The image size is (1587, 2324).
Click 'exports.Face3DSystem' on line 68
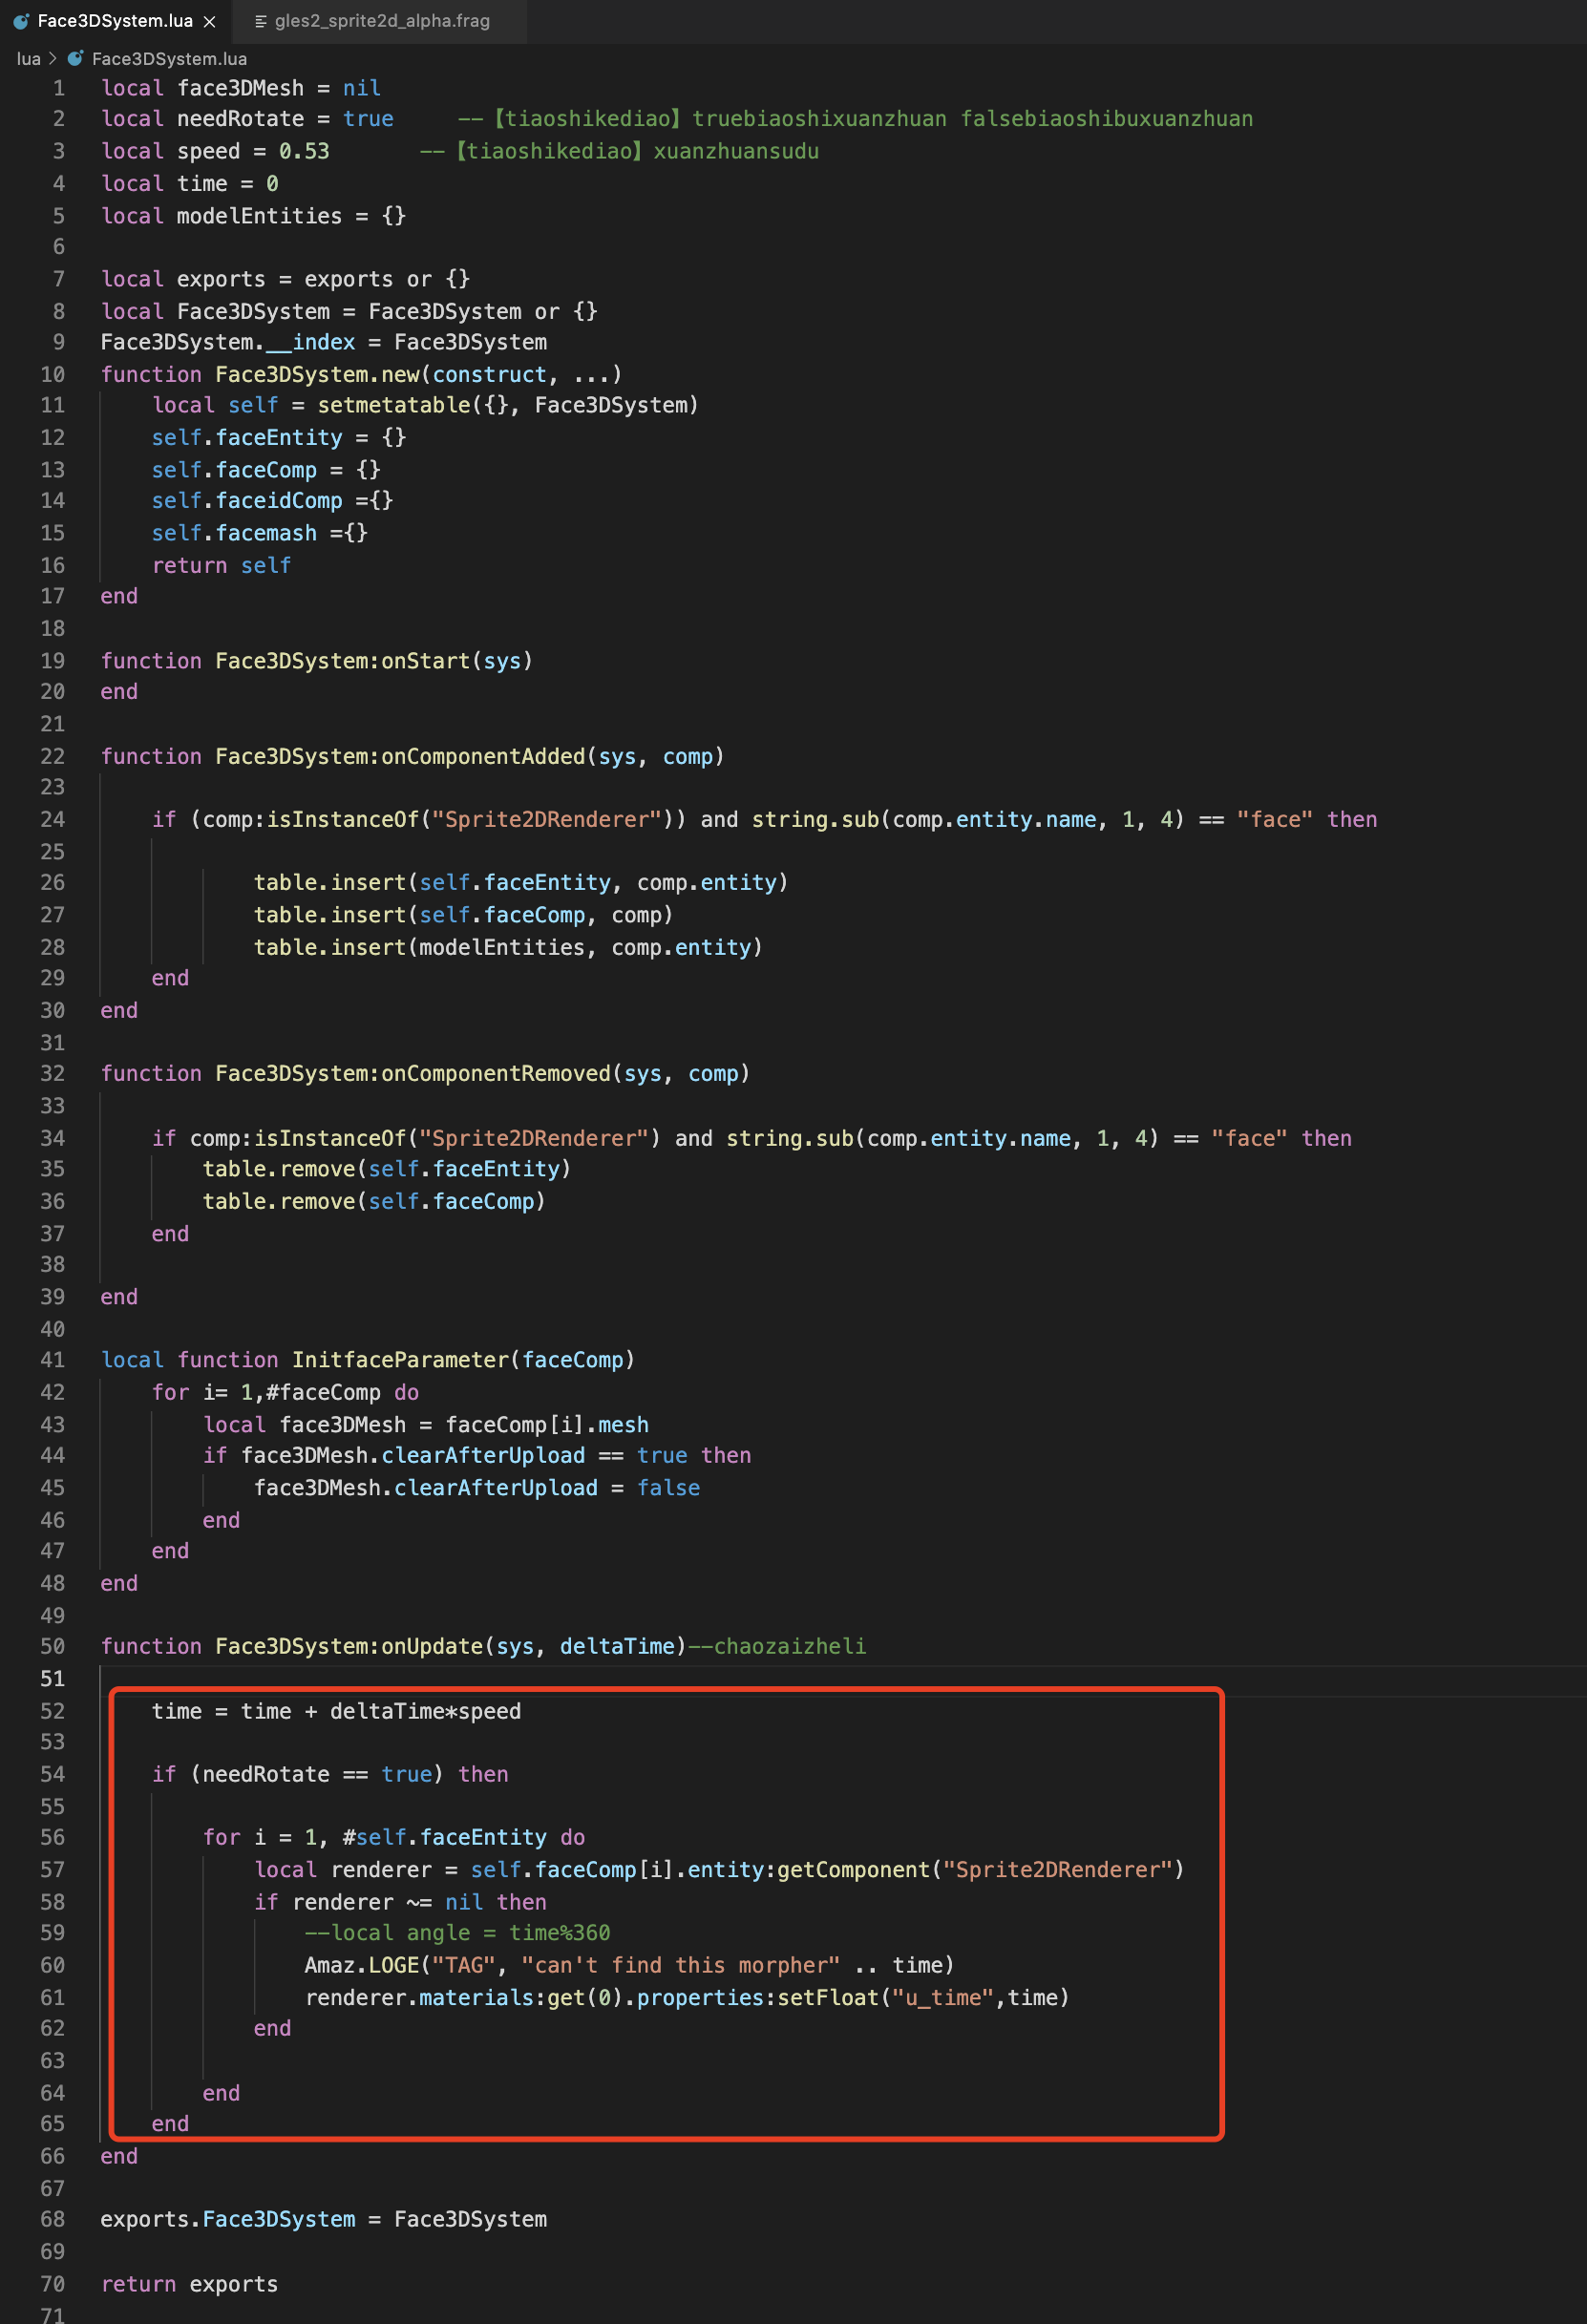[227, 2219]
